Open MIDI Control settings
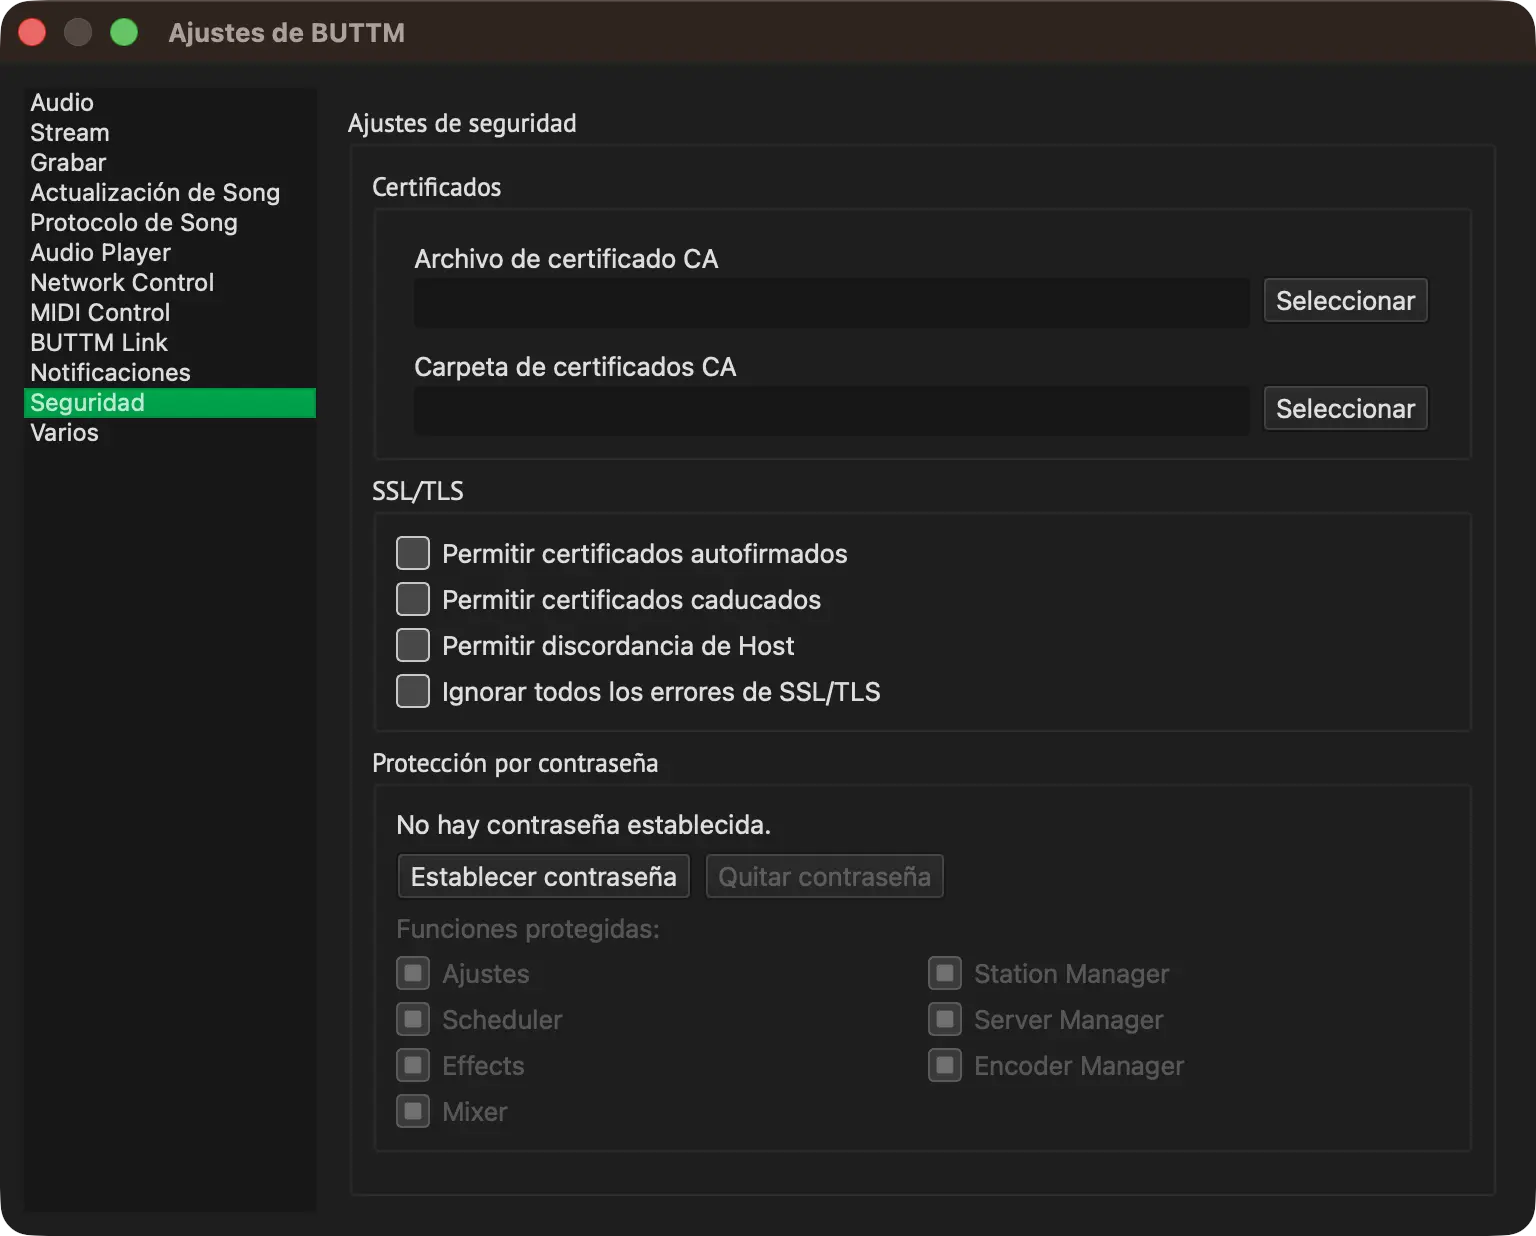Image resolution: width=1536 pixels, height=1236 pixels. point(169,313)
